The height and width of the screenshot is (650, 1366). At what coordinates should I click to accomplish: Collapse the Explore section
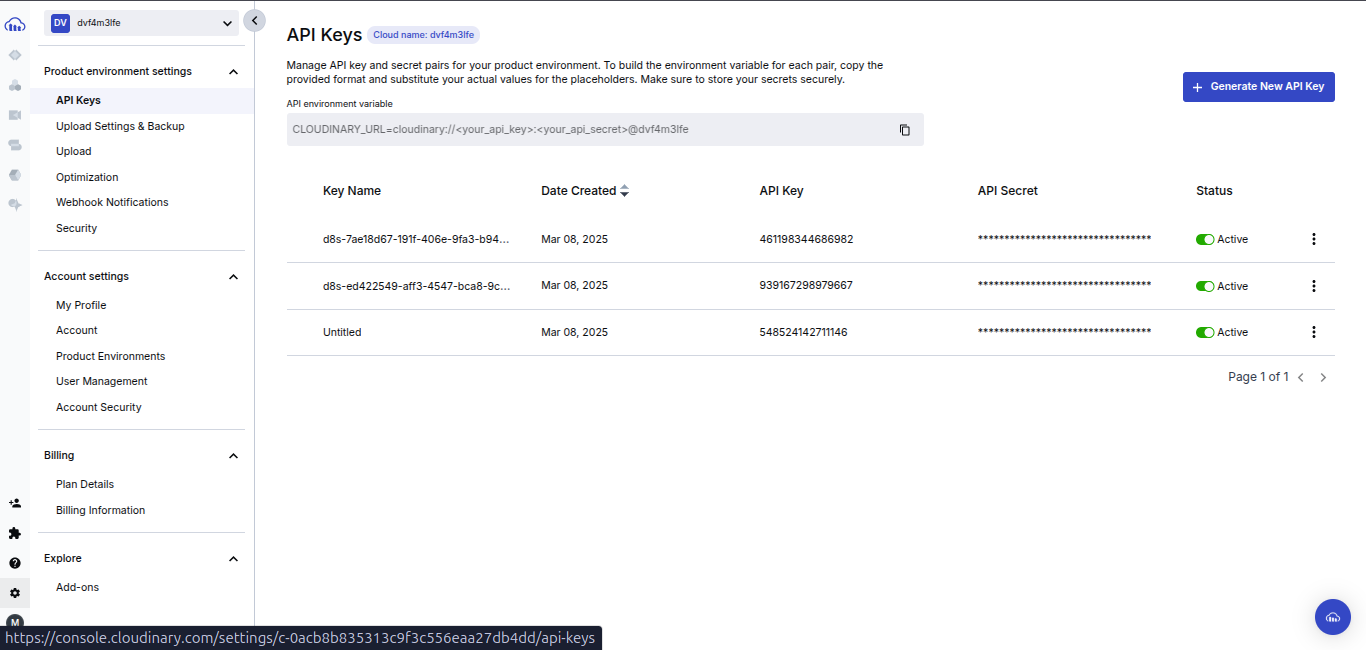click(234, 559)
